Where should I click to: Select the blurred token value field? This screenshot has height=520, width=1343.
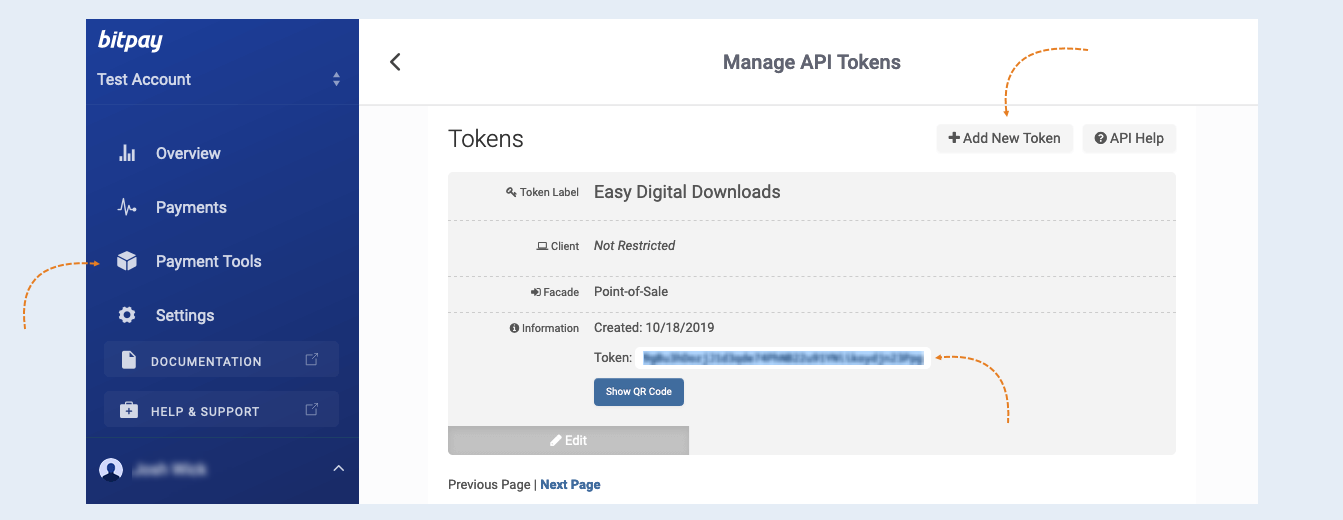pyautogui.click(x=783, y=357)
